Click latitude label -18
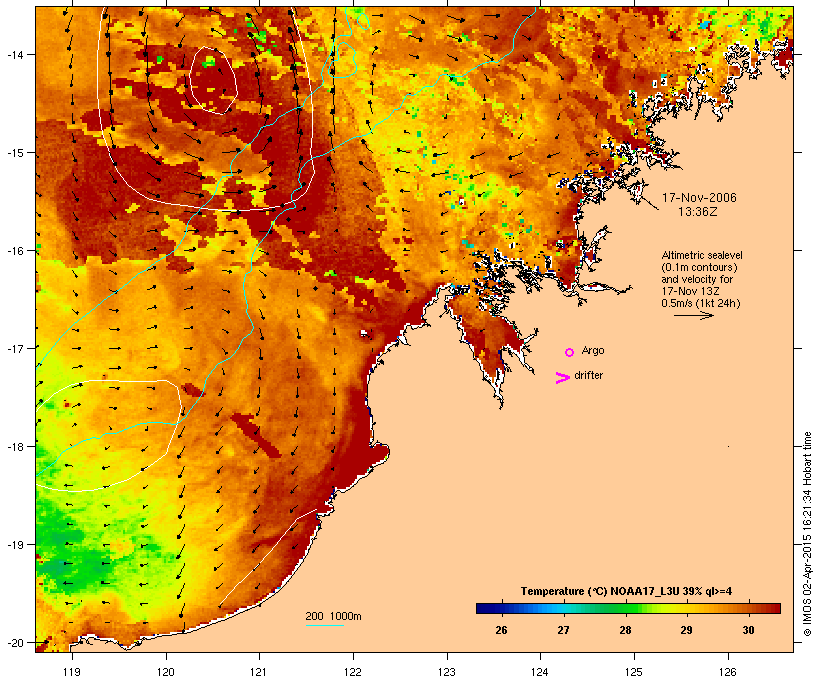This screenshot has height=680, width=820. pos(15,446)
